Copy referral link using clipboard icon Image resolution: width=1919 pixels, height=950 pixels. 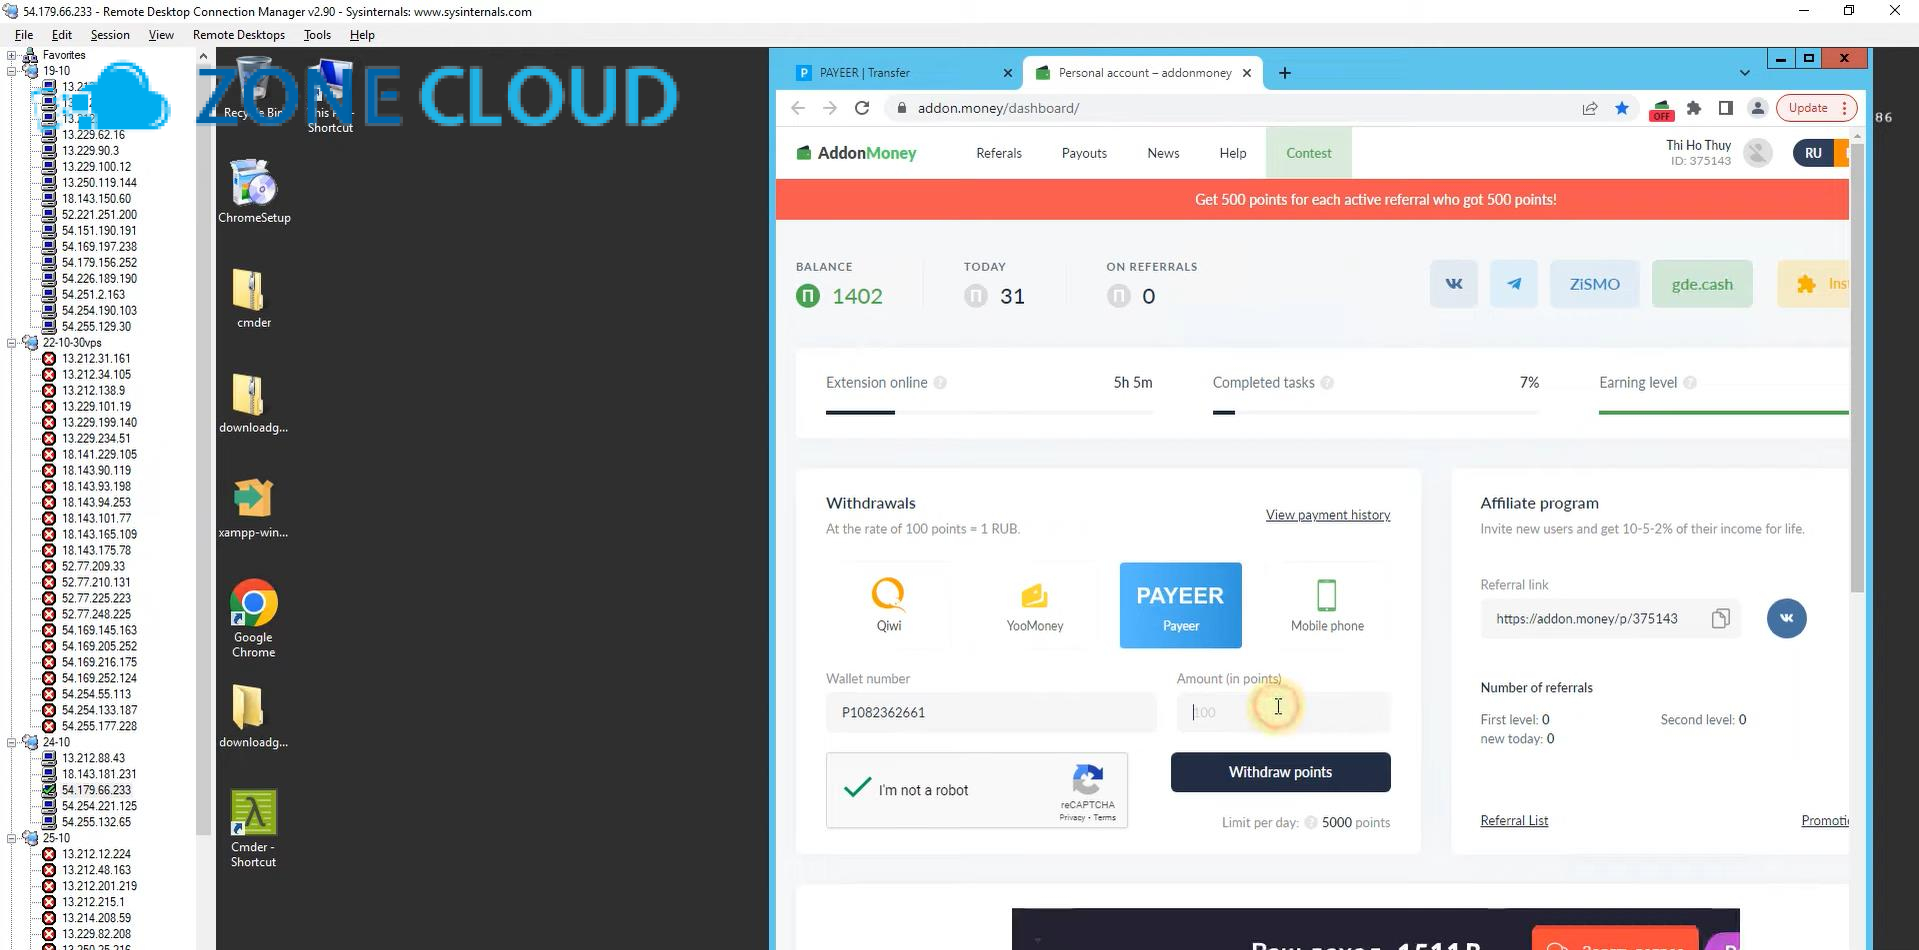point(1720,618)
